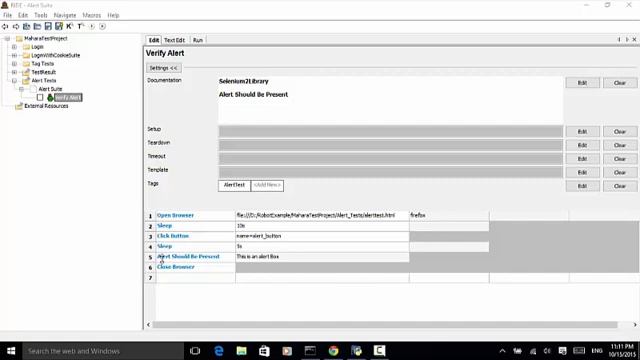Select the Edit tab
Image resolution: width=640 pixels, height=360 pixels.
pyautogui.click(x=153, y=40)
